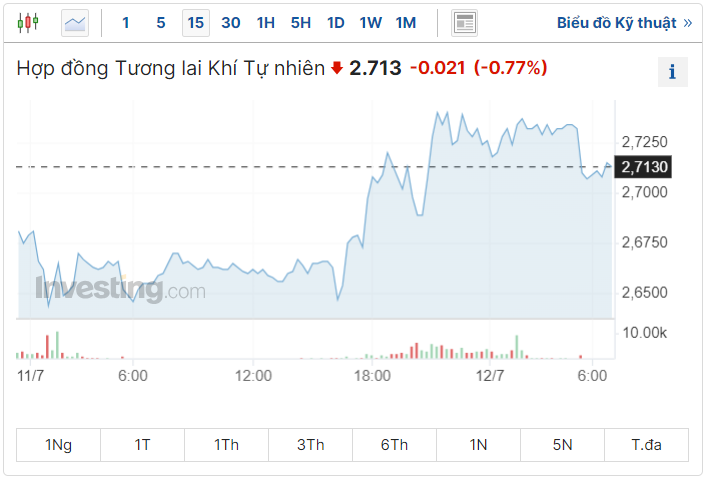The width and height of the screenshot is (708, 478).
Task: Click the Investing.com watermark logo
Action: point(120,290)
